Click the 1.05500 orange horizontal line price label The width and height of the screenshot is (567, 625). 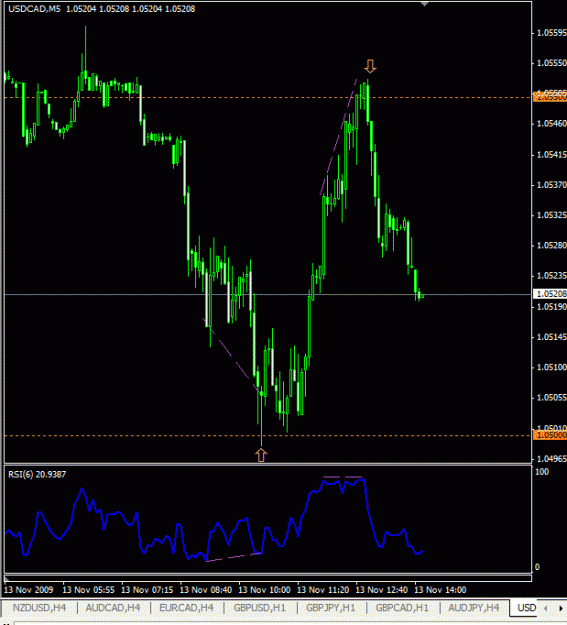(x=549, y=96)
